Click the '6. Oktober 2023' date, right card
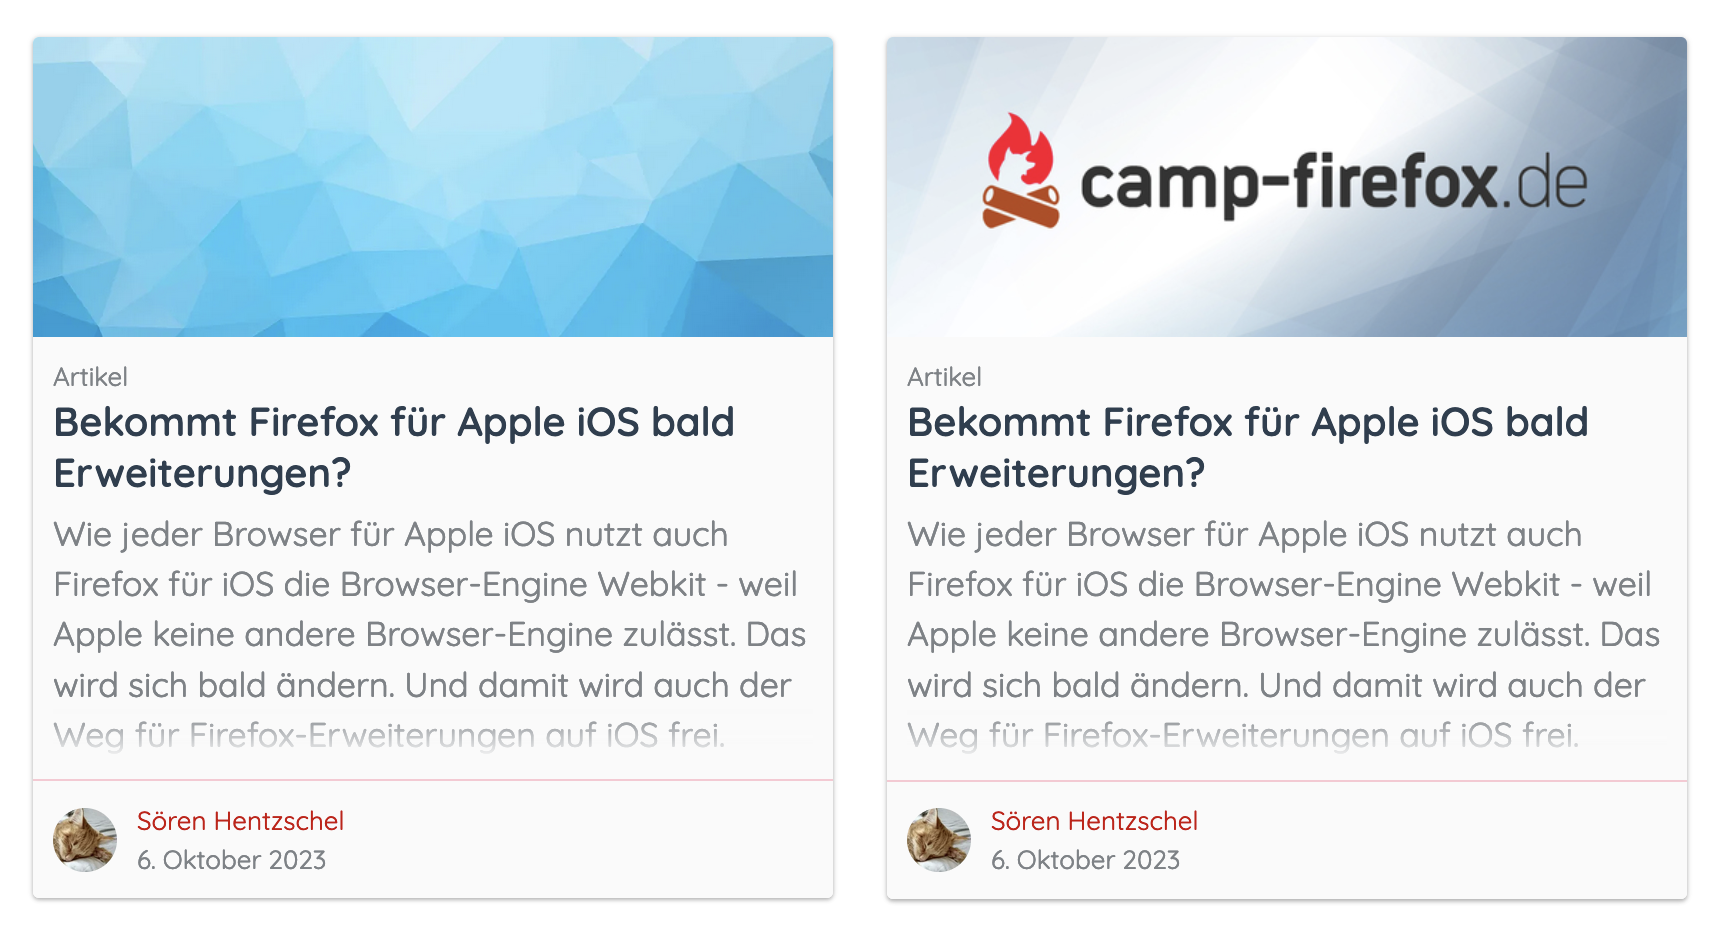The image size is (1712, 928). click(1086, 860)
